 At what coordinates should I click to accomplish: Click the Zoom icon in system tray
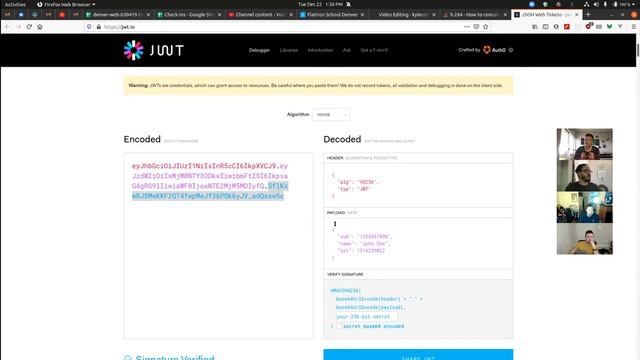tap(532, 4)
